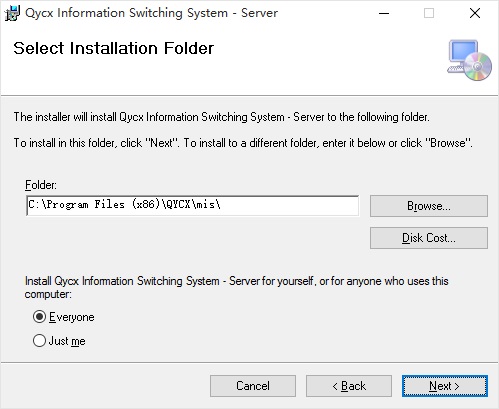Select the Everyone radio button
This screenshot has height=409, width=499.
pos(39,317)
